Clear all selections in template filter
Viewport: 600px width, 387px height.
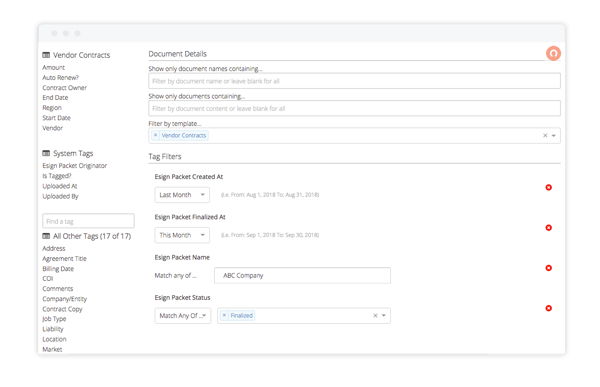(545, 136)
